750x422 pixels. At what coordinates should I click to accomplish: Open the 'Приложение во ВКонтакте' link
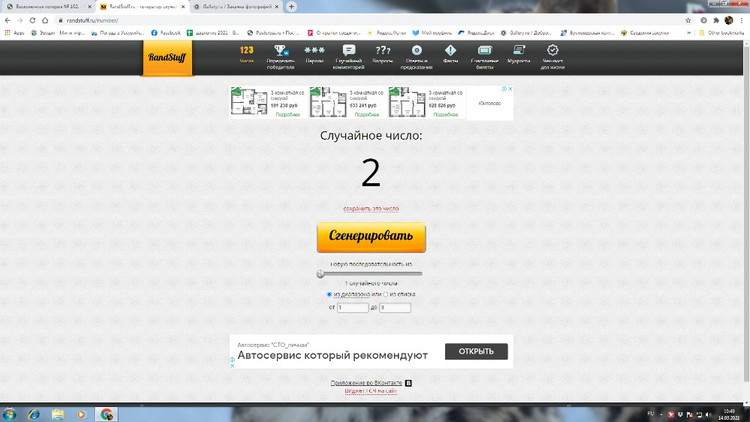pyautogui.click(x=366, y=383)
